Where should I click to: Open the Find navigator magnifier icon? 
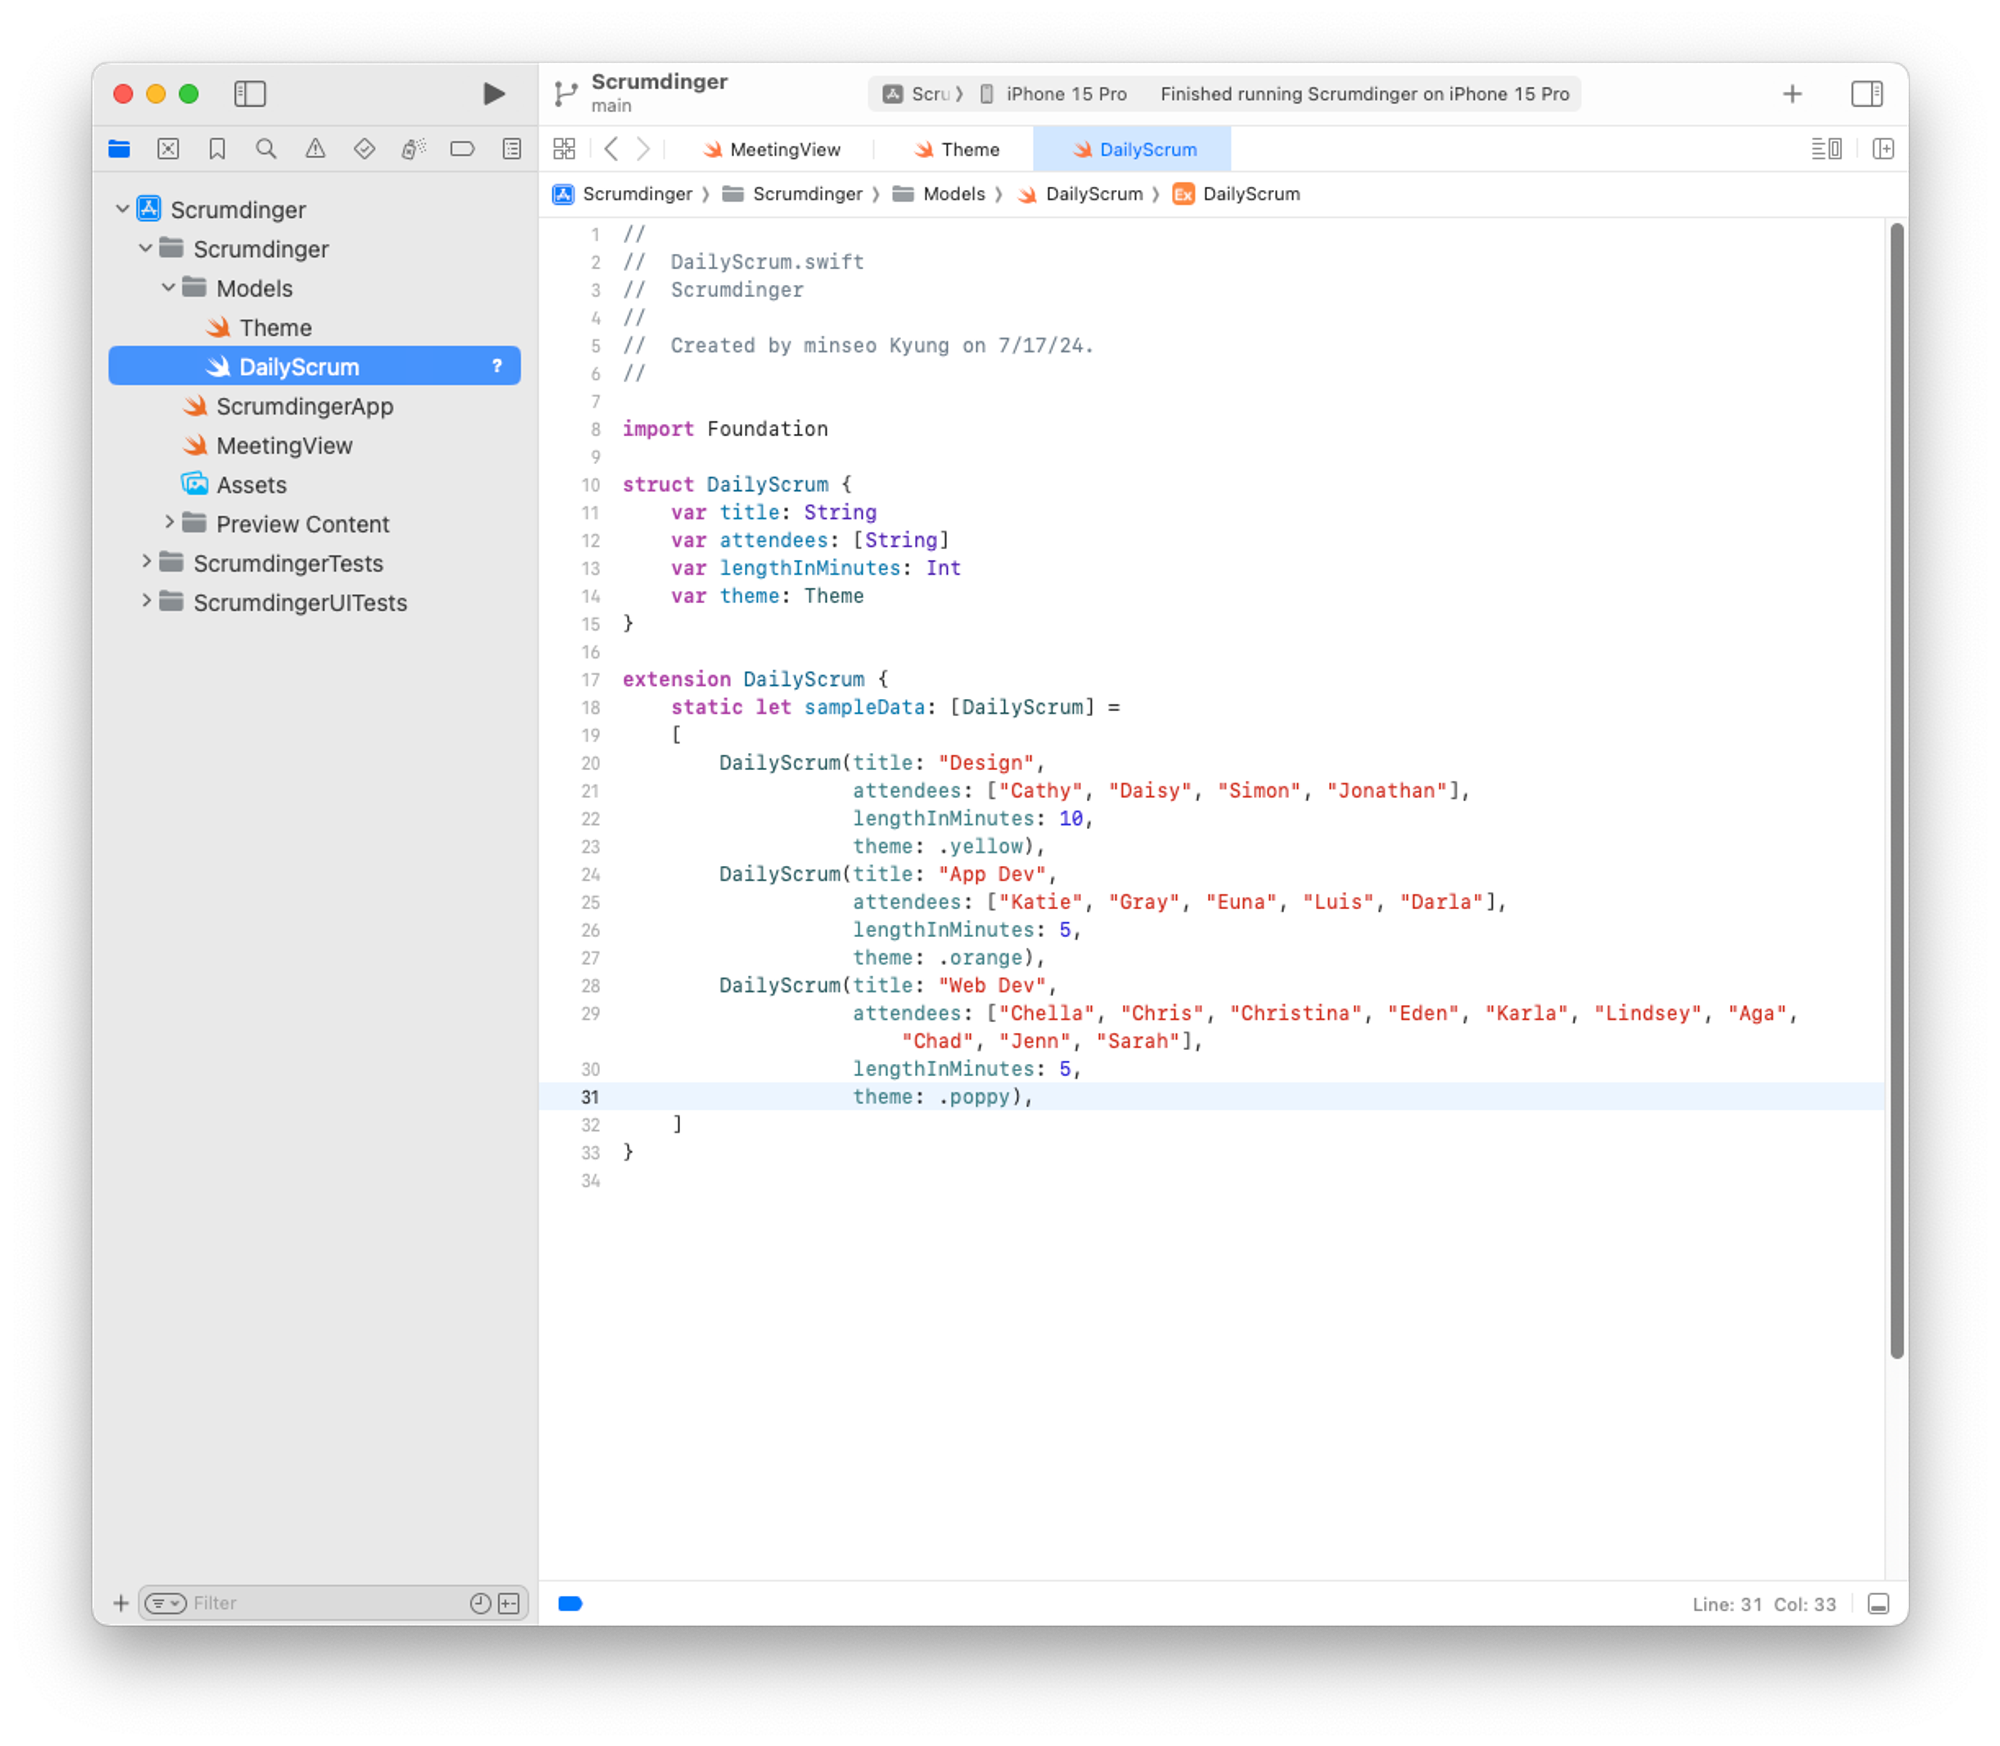pos(266,149)
